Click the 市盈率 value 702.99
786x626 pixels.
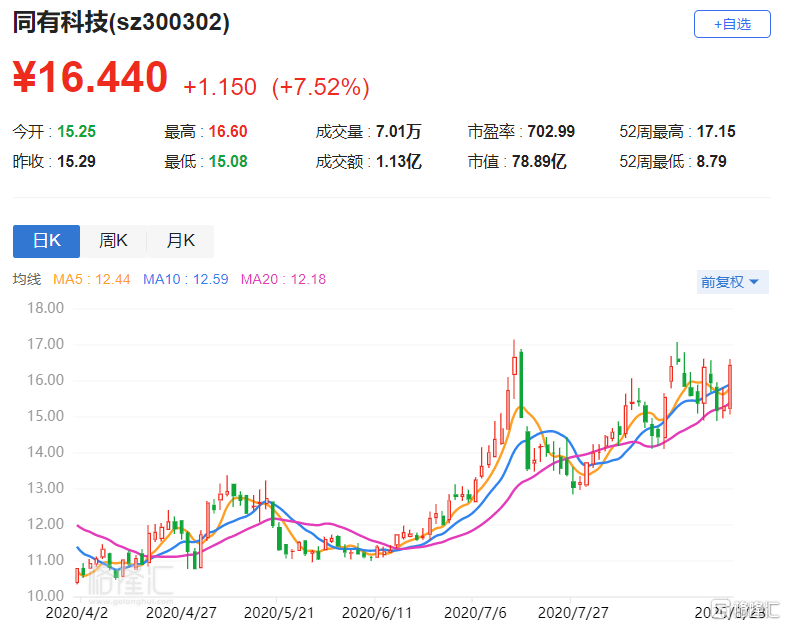click(x=551, y=132)
